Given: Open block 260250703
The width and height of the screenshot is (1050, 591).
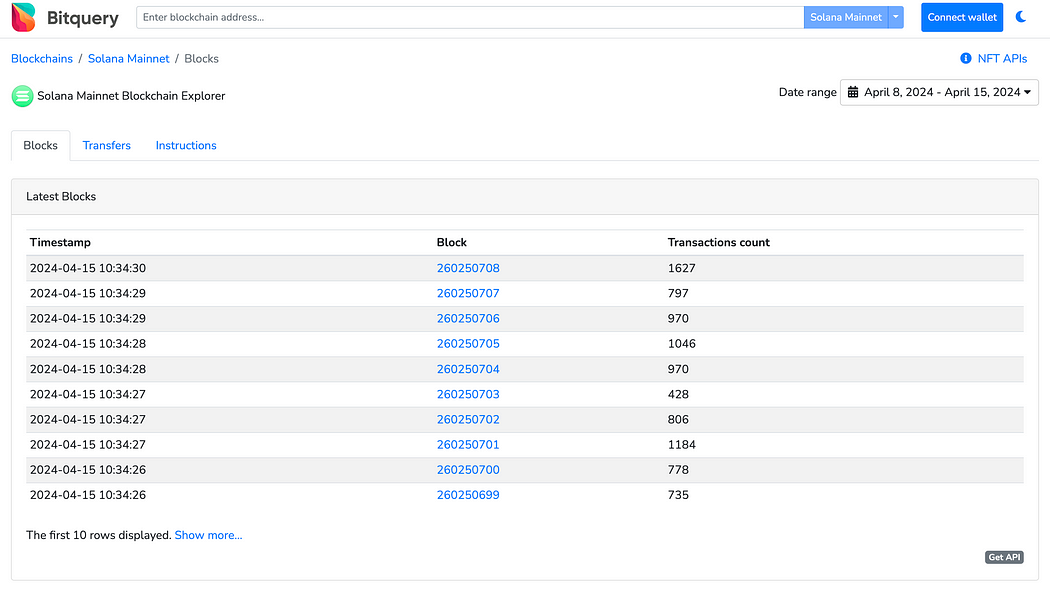Looking at the screenshot, I should click(468, 394).
